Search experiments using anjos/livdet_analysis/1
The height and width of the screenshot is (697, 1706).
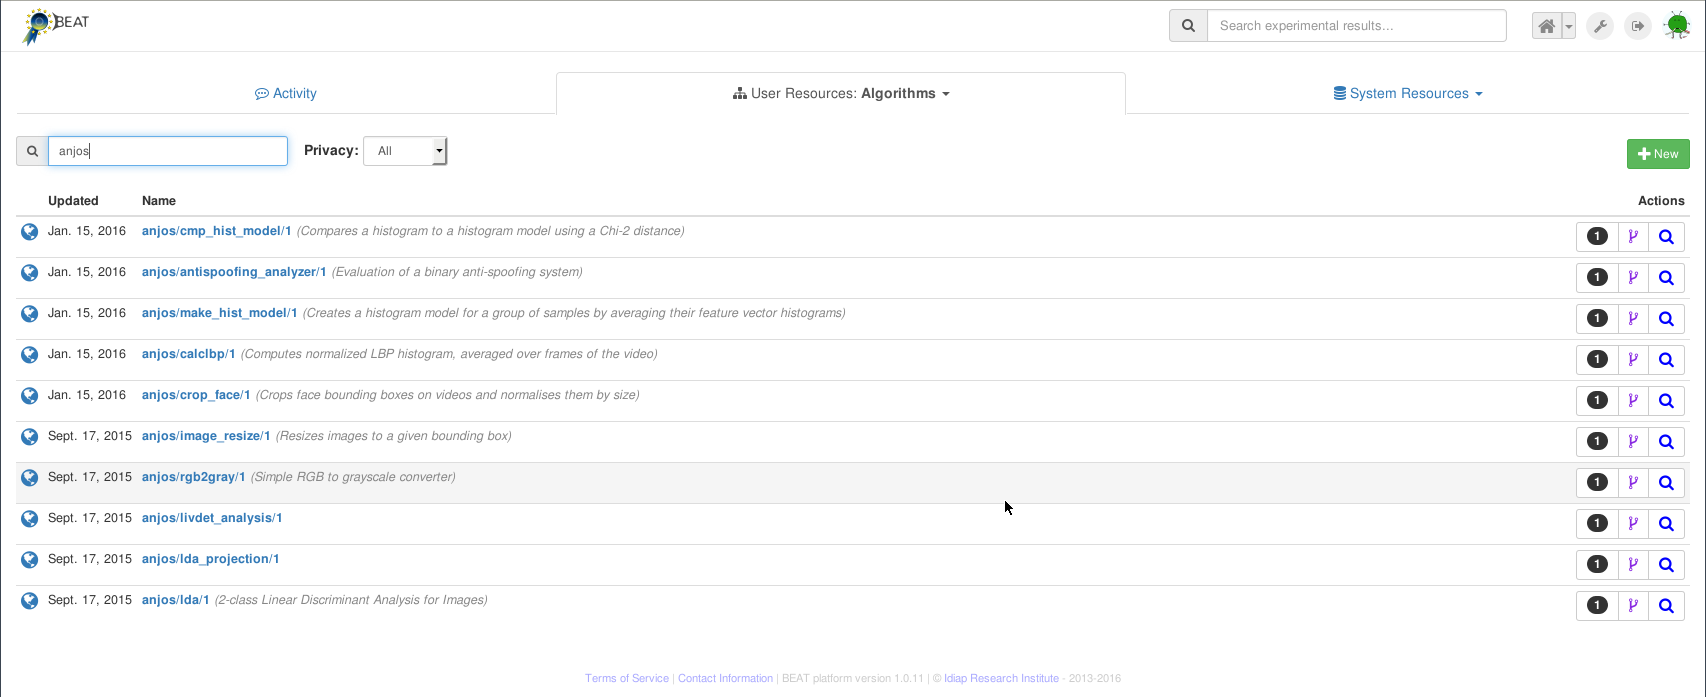[1666, 524]
